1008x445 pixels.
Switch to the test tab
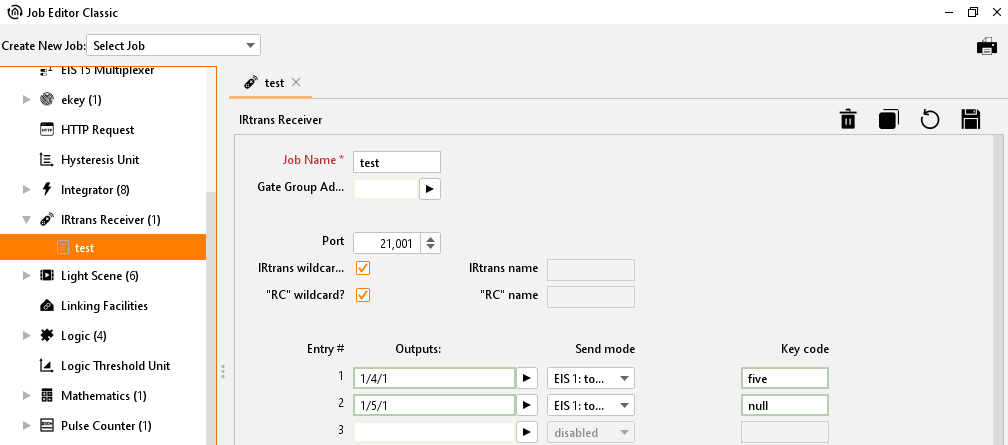pyautogui.click(x=267, y=83)
